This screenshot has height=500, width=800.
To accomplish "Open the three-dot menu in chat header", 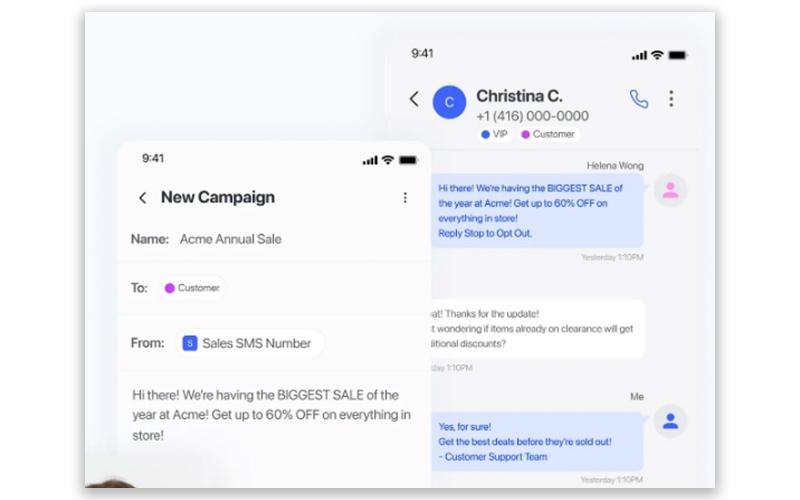I will (x=671, y=98).
